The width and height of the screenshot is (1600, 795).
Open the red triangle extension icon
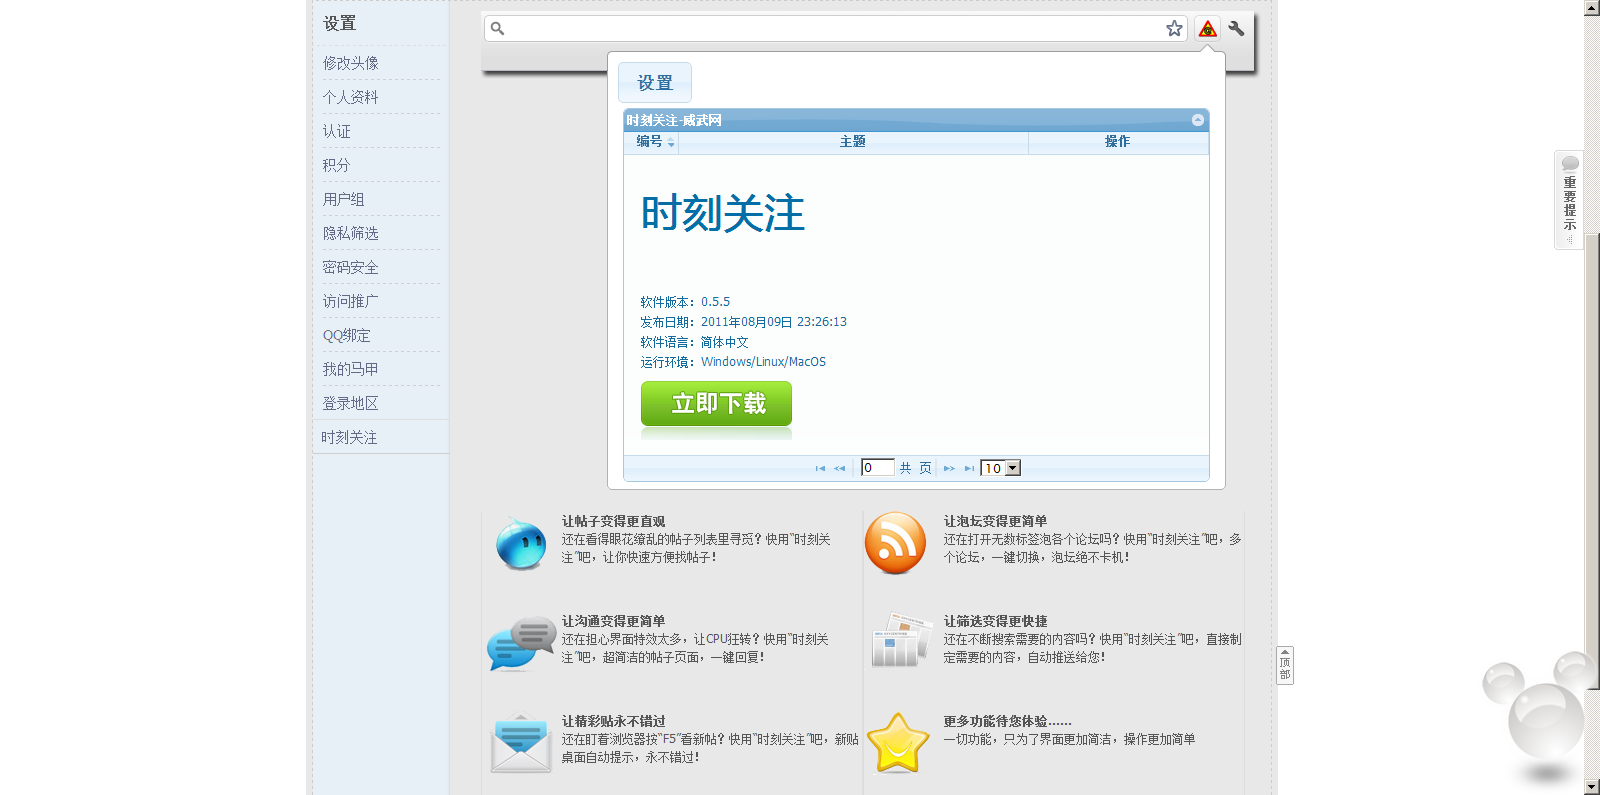click(x=1208, y=29)
